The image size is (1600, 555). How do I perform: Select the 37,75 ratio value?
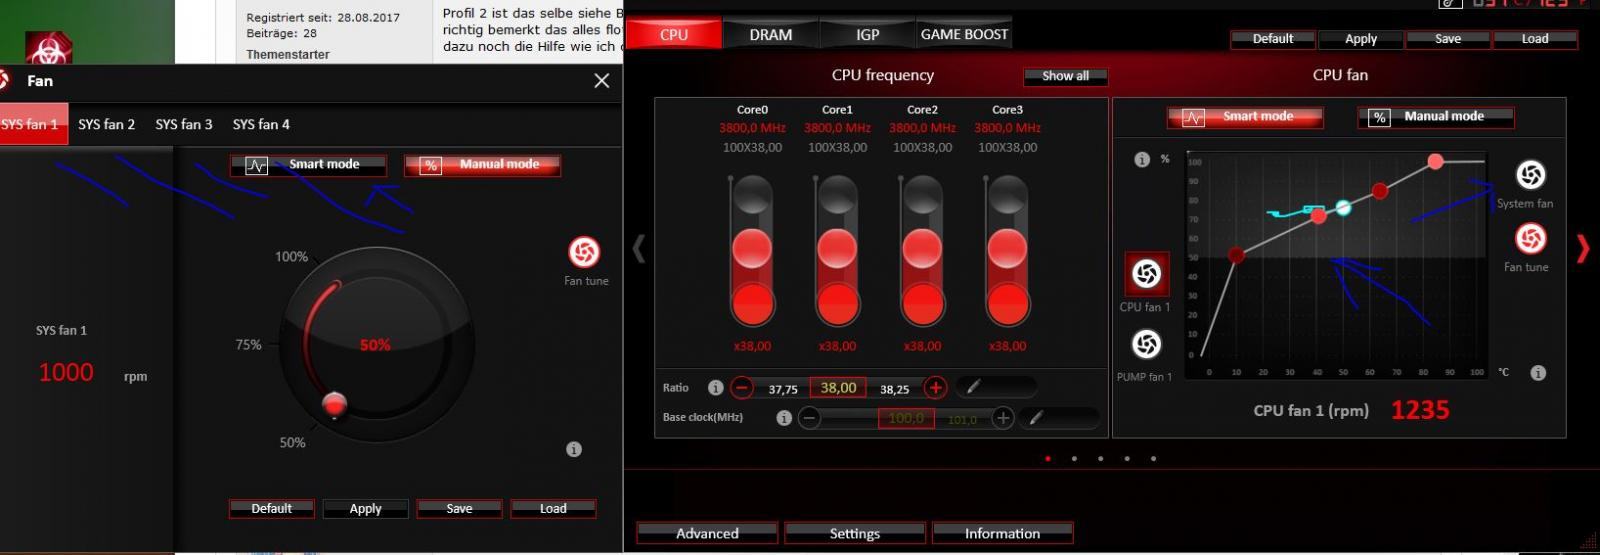tap(783, 390)
